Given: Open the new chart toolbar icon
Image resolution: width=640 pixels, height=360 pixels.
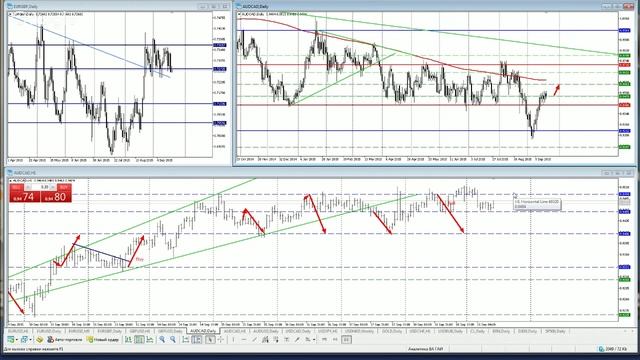Looking at the screenshot, I should tap(10, 340).
